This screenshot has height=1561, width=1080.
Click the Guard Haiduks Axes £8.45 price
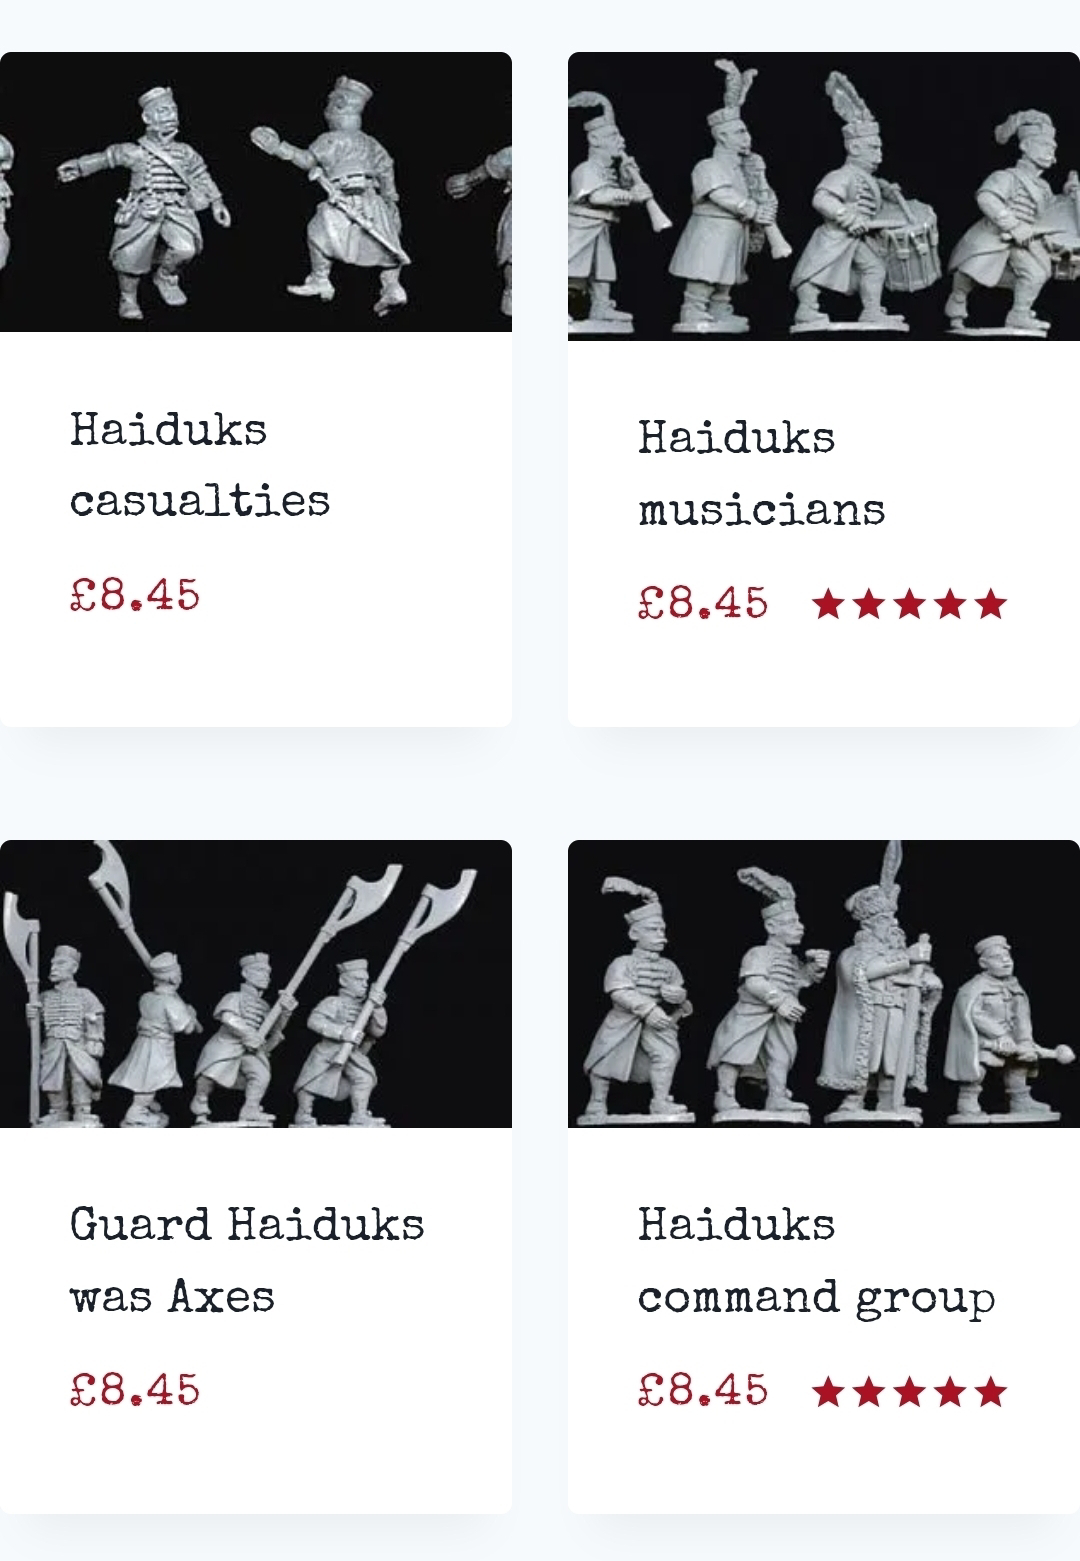click(x=135, y=1390)
